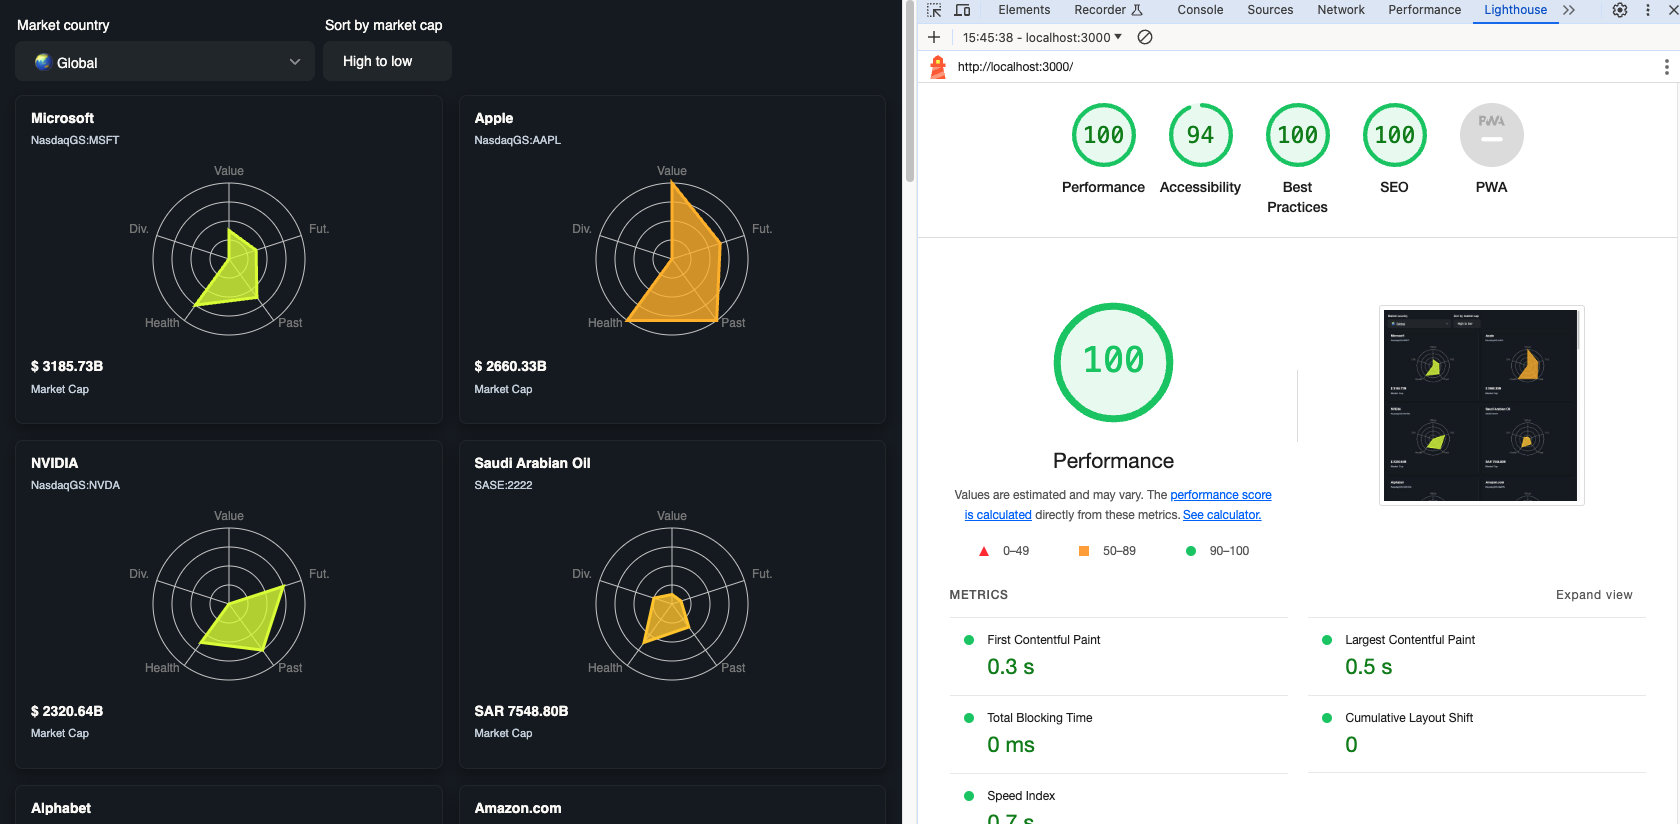Image resolution: width=1680 pixels, height=824 pixels.
Task: Open the Amazon.com company card
Action: click(x=672, y=805)
